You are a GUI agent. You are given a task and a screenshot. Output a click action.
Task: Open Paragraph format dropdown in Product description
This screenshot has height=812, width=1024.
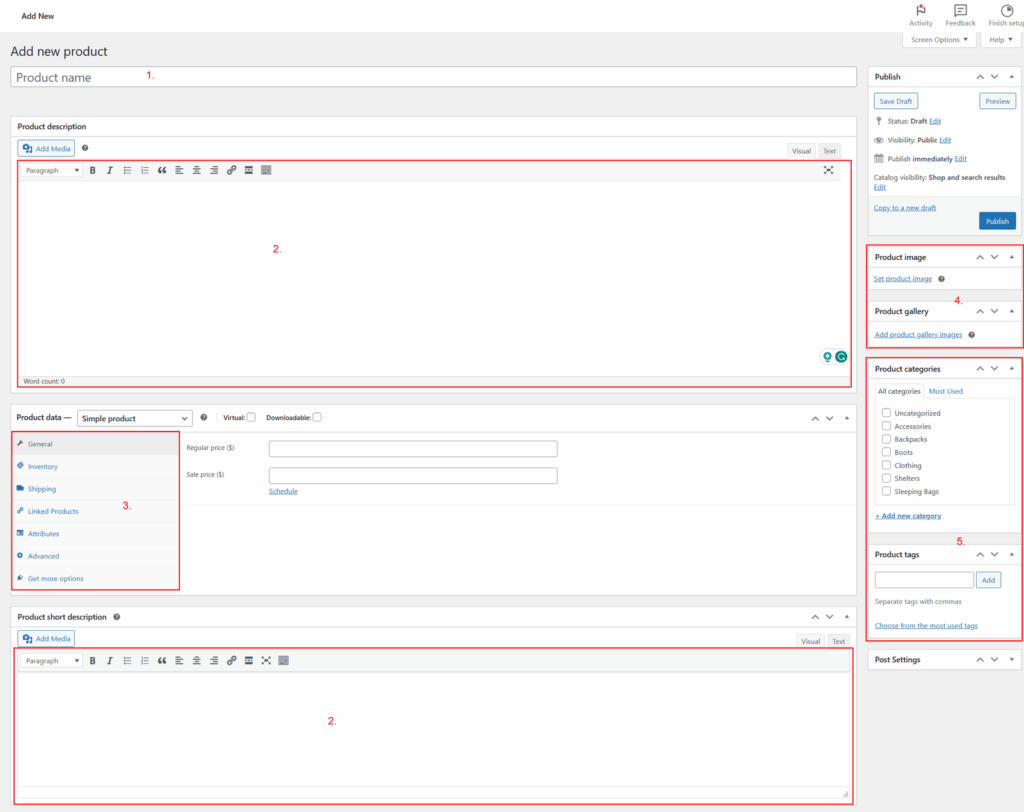51,171
